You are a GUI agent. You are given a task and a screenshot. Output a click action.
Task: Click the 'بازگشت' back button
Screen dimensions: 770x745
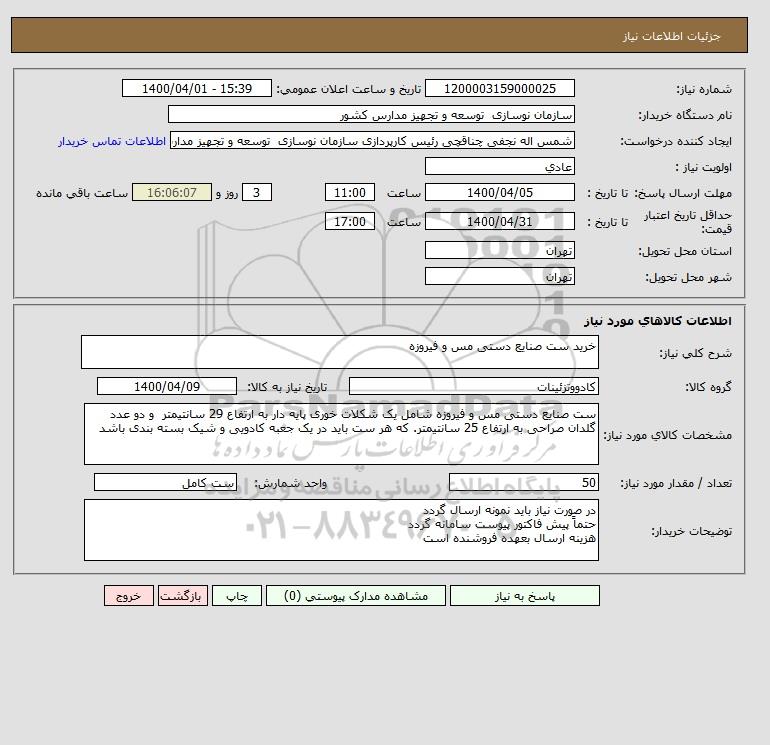(x=183, y=596)
